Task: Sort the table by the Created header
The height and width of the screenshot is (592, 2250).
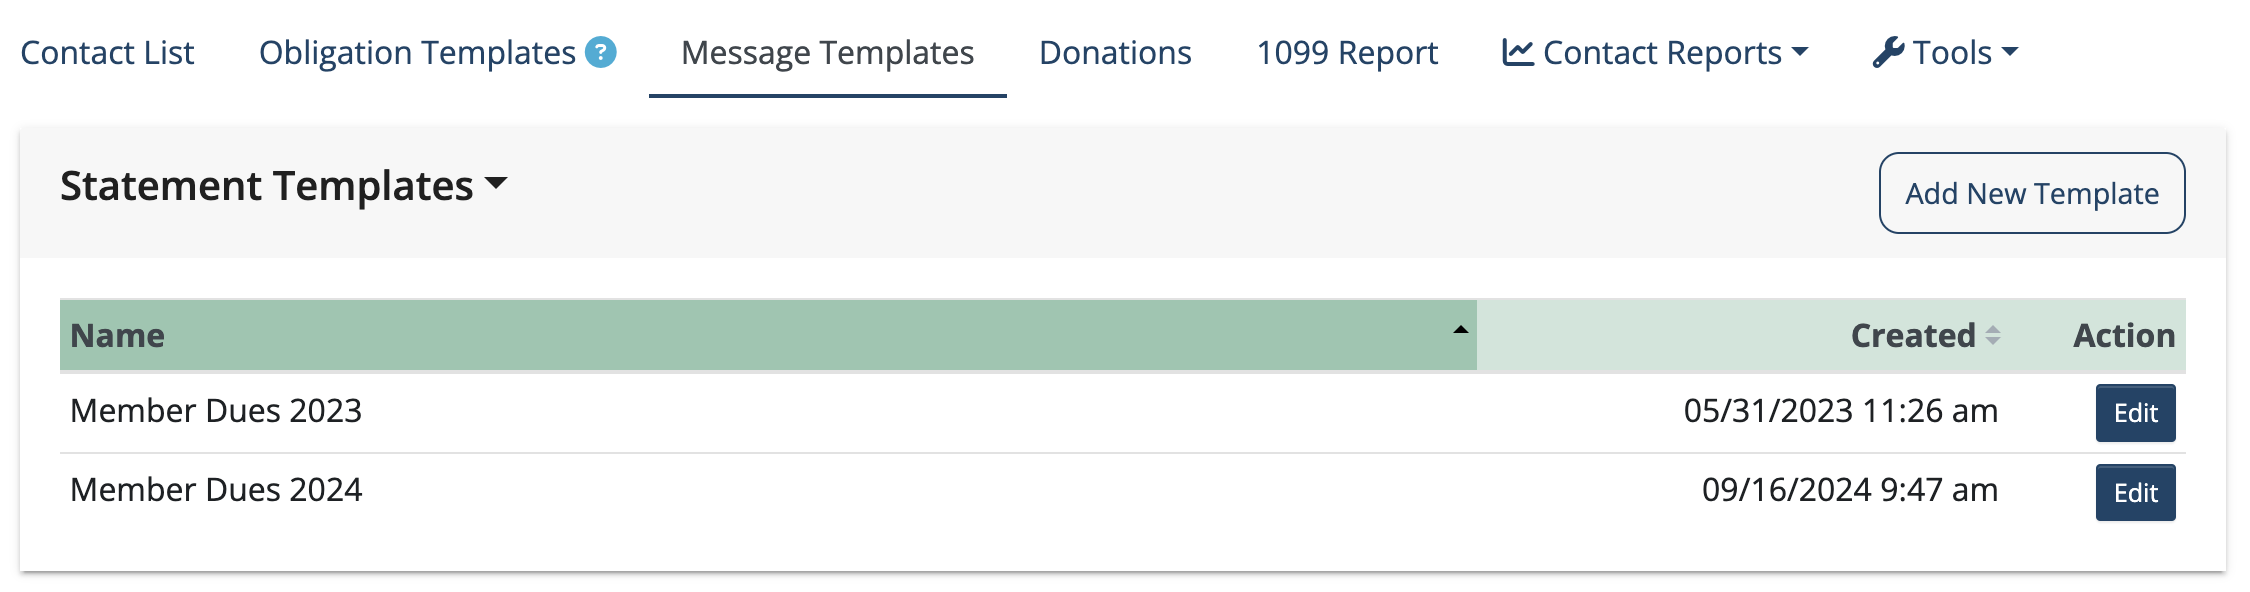Action: click(1913, 335)
